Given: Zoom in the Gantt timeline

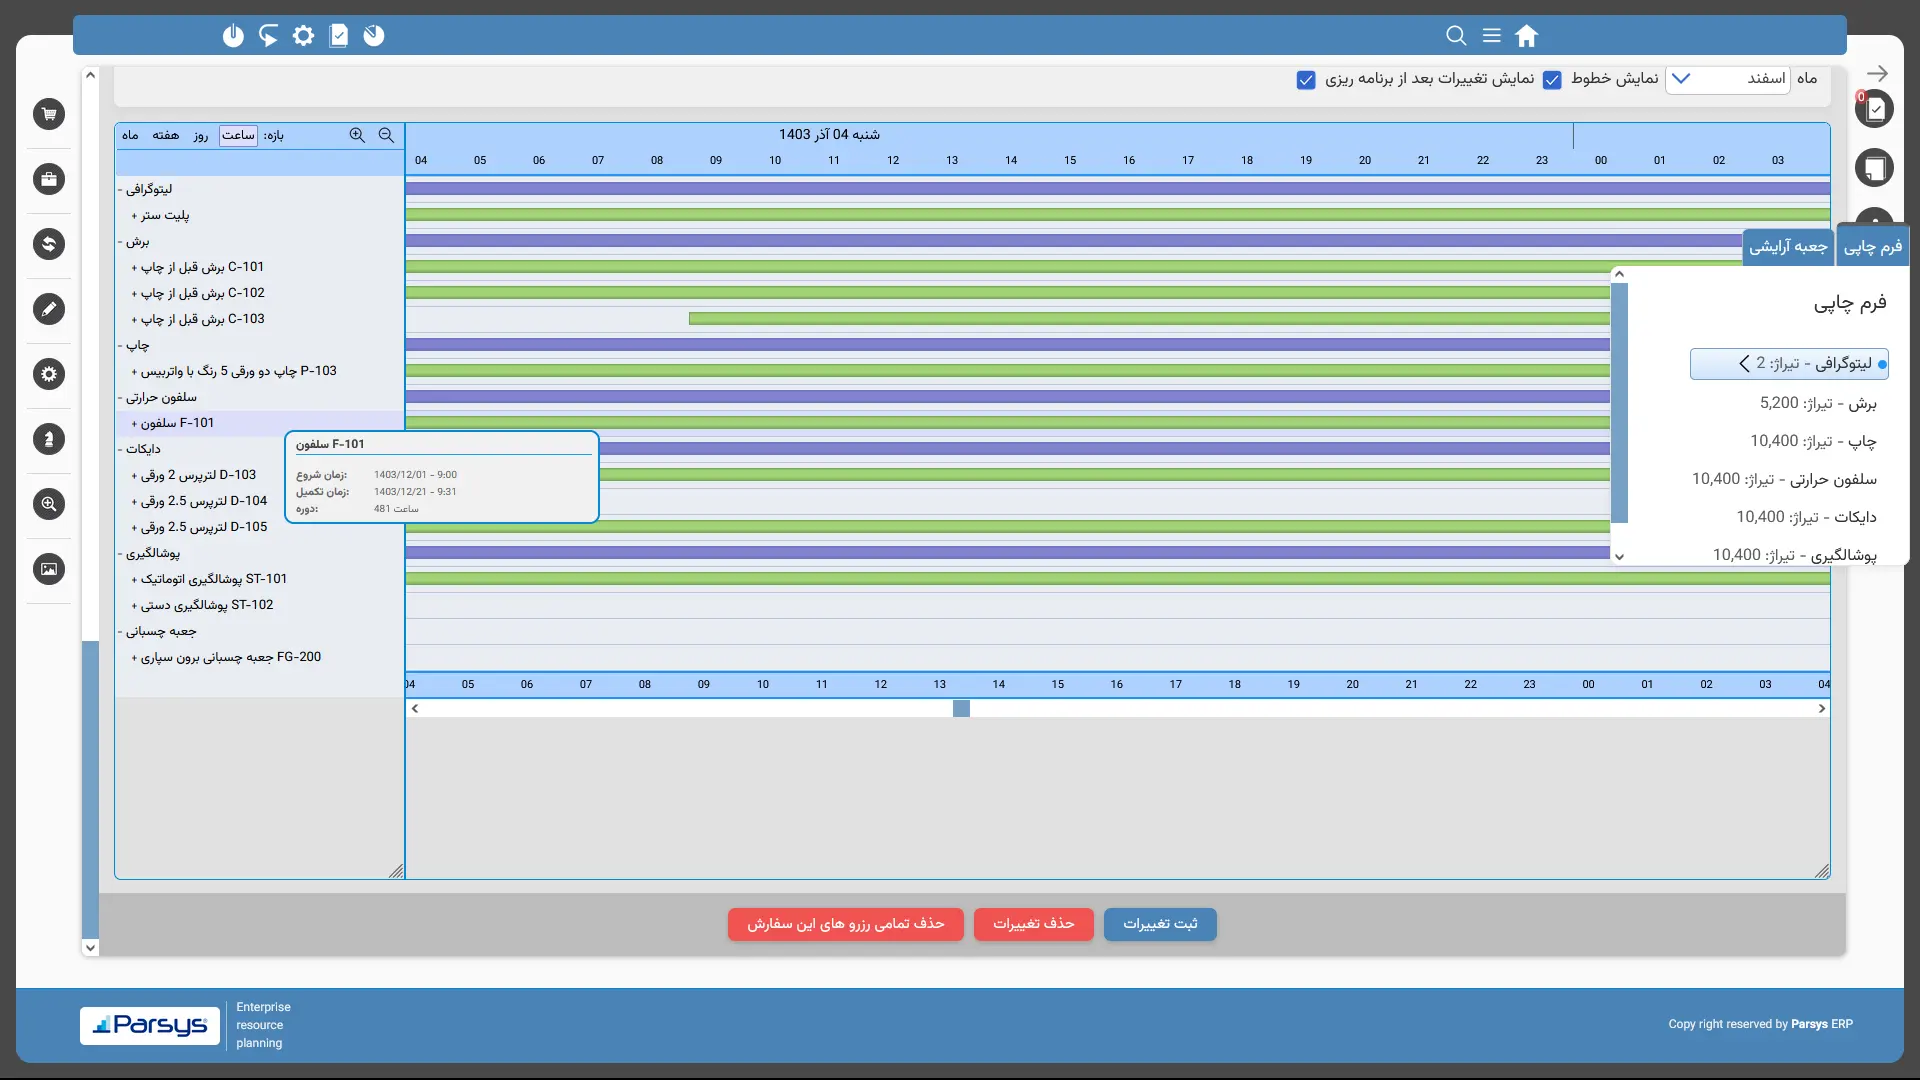Looking at the screenshot, I should (357, 135).
